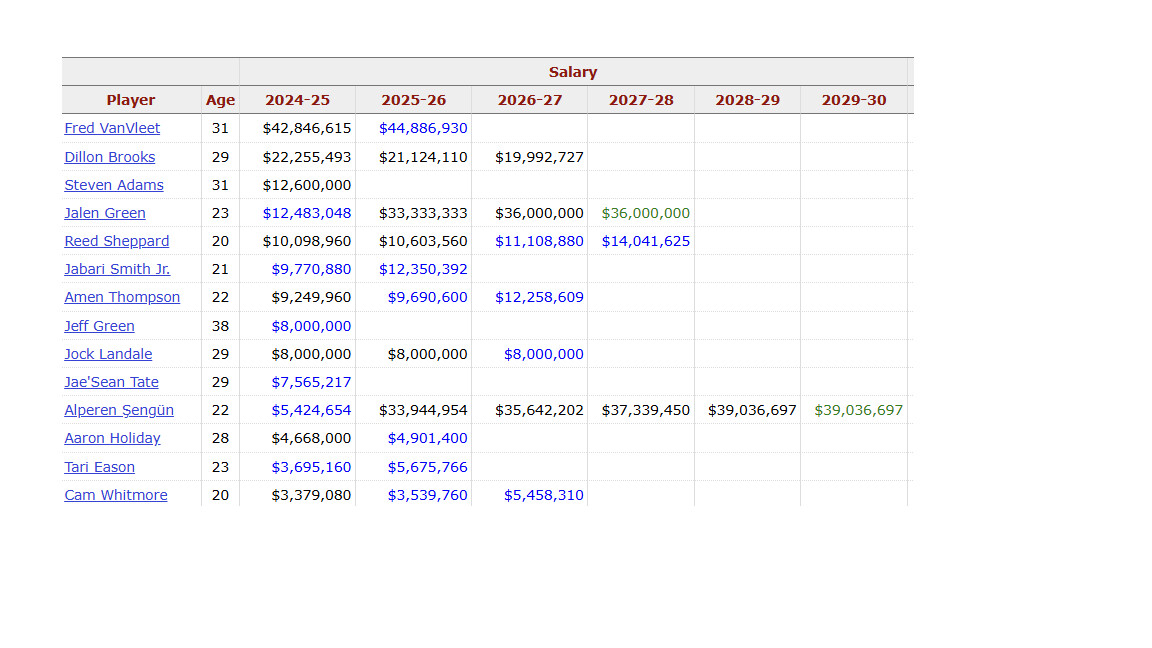
Task: Select Alperen Şengün's $33,944,954 salary
Action: pos(423,410)
